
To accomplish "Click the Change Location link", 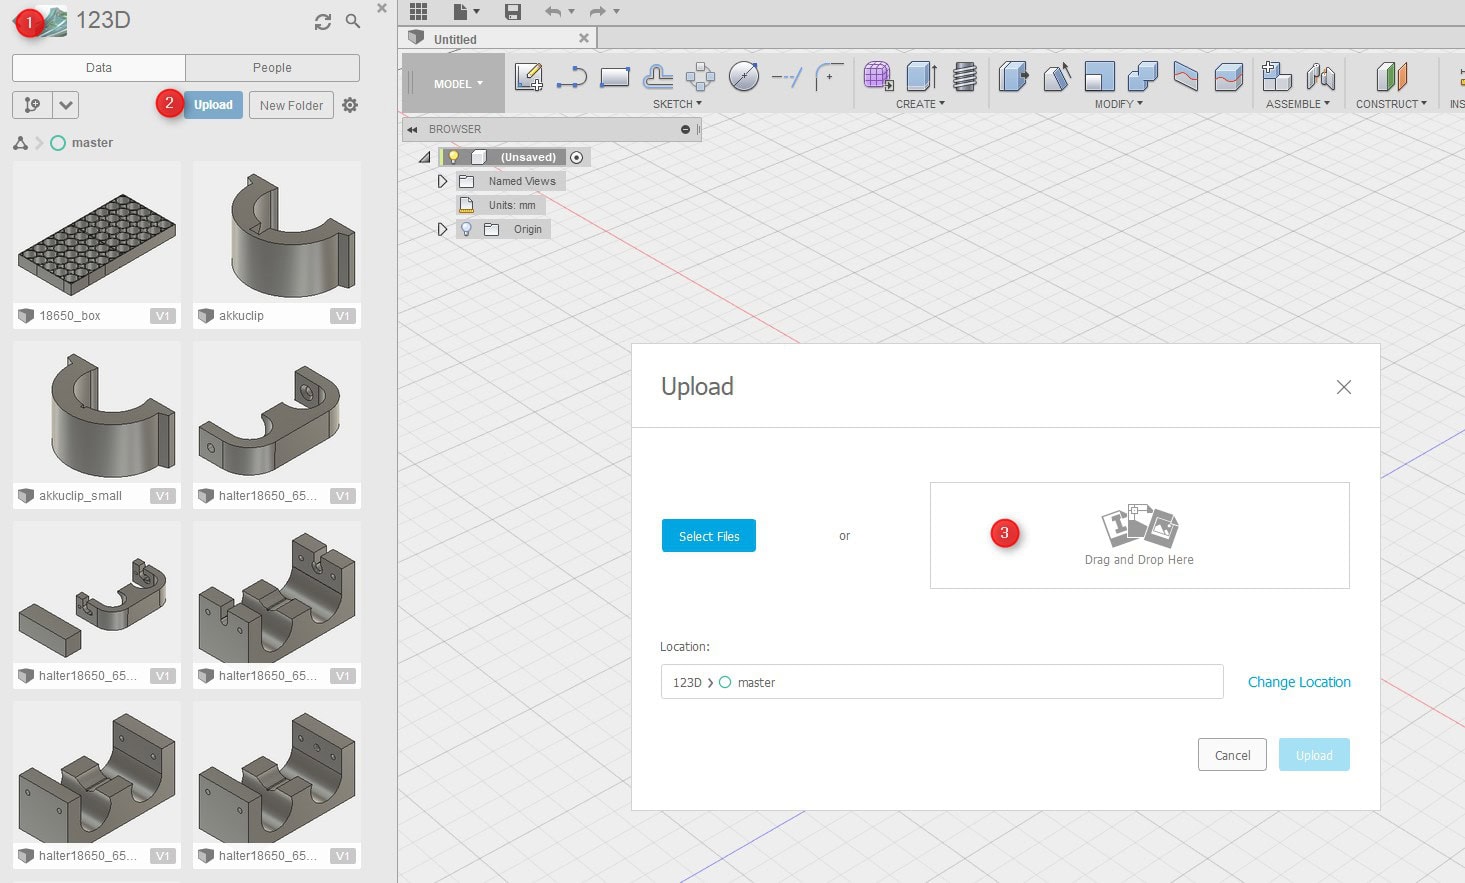I will tap(1299, 682).
